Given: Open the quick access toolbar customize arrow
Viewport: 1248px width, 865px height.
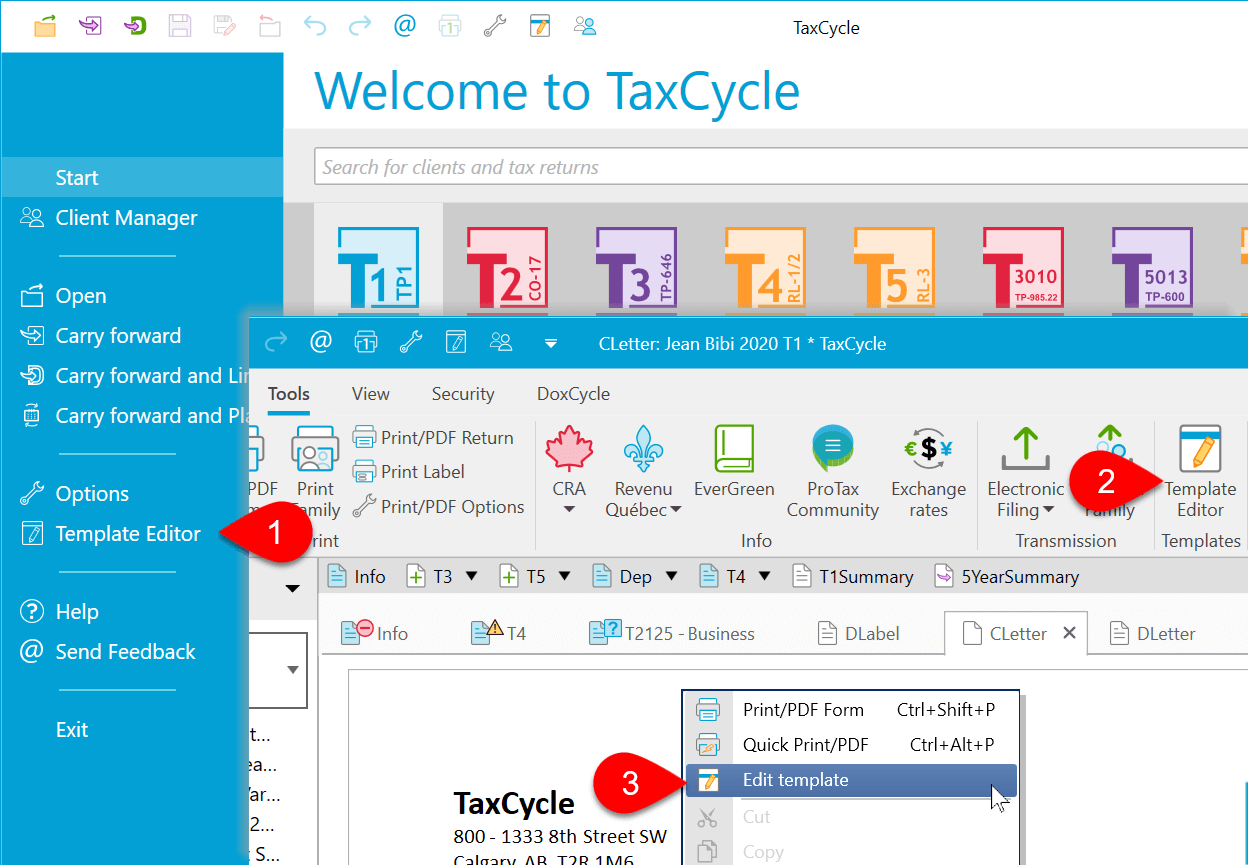Looking at the screenshot, I should pyautogui.click(x=550, y=343).
